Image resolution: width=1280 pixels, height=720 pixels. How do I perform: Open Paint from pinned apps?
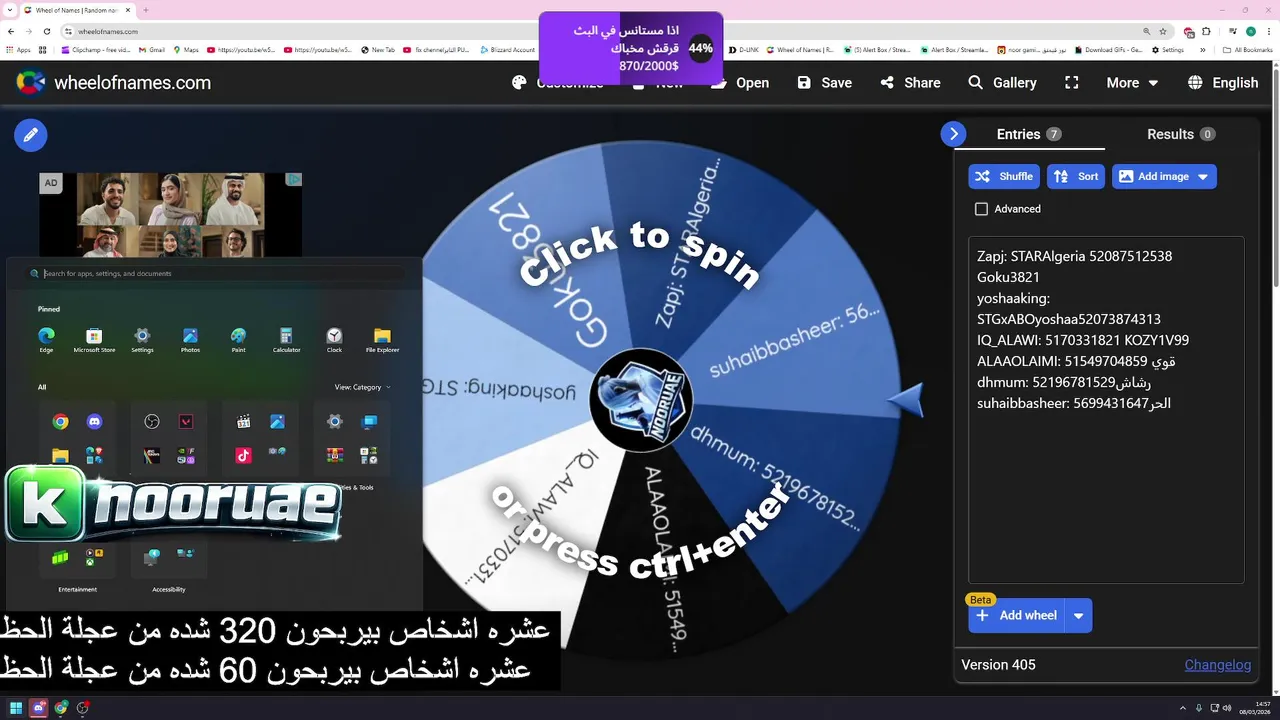238,340
